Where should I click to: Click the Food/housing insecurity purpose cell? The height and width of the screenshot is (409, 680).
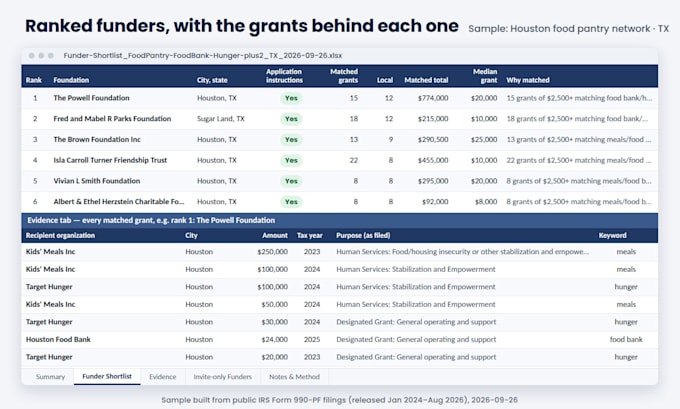point(462,252)
